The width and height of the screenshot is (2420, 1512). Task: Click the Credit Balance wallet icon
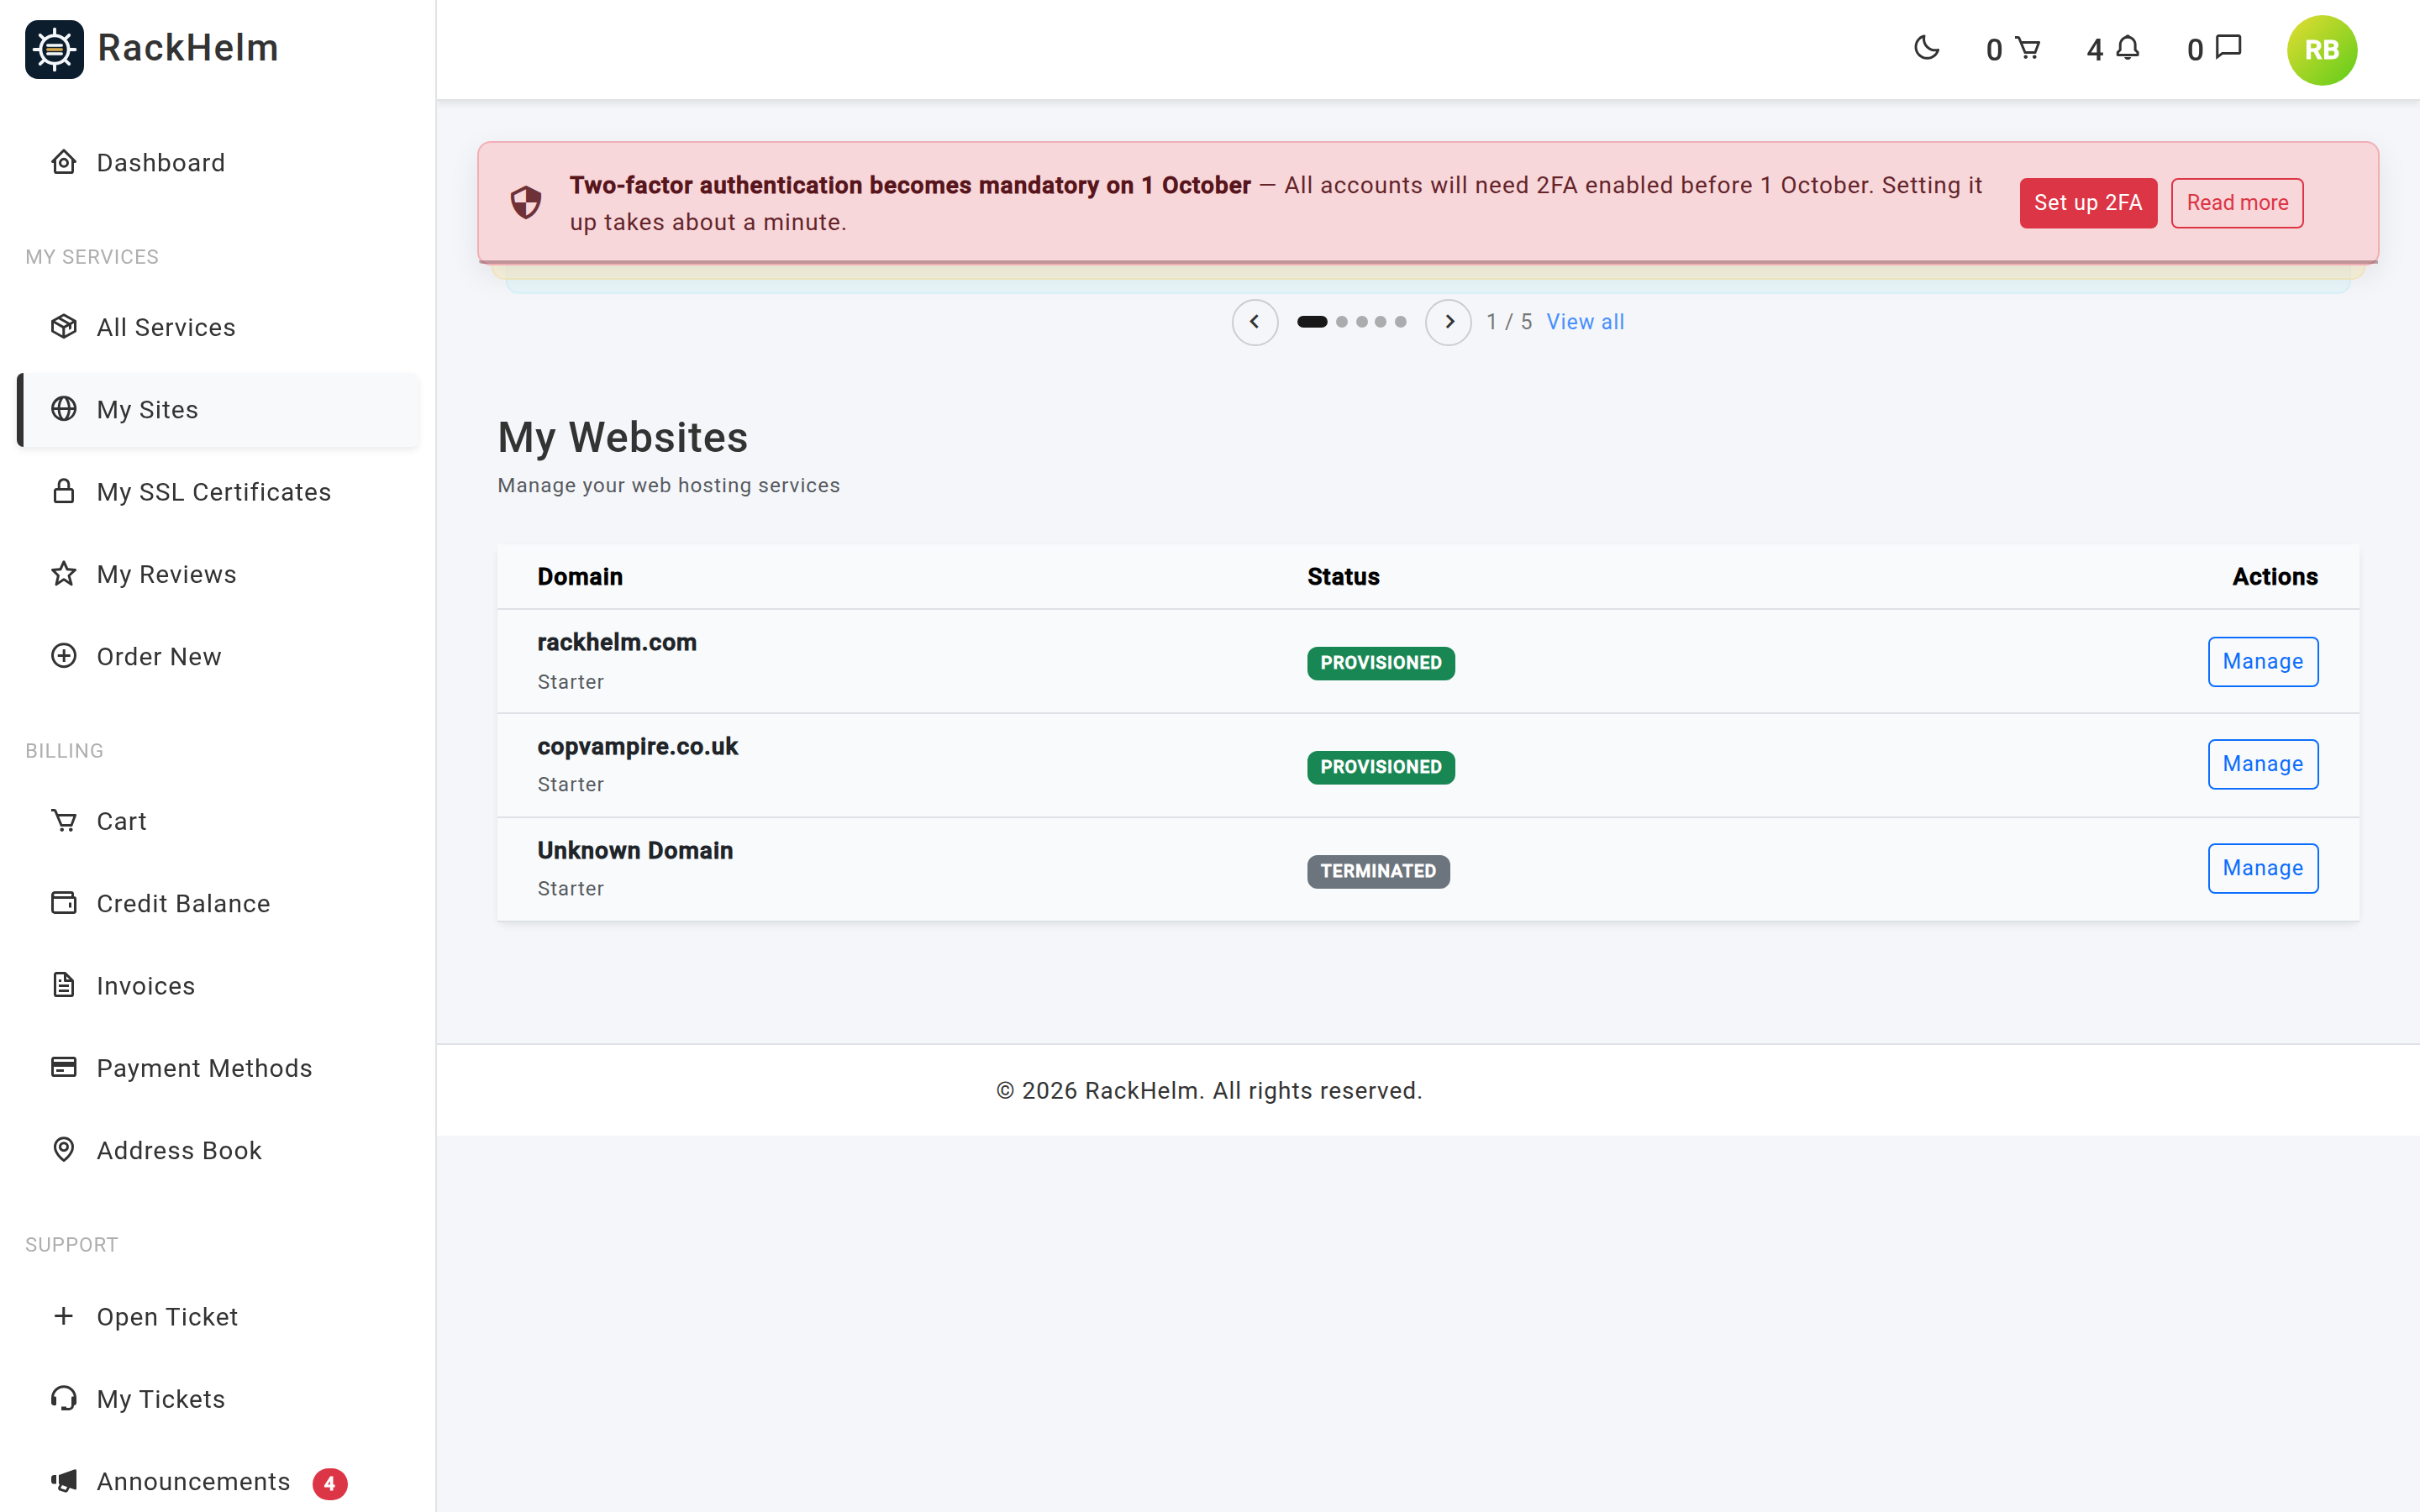pos(64,903)
